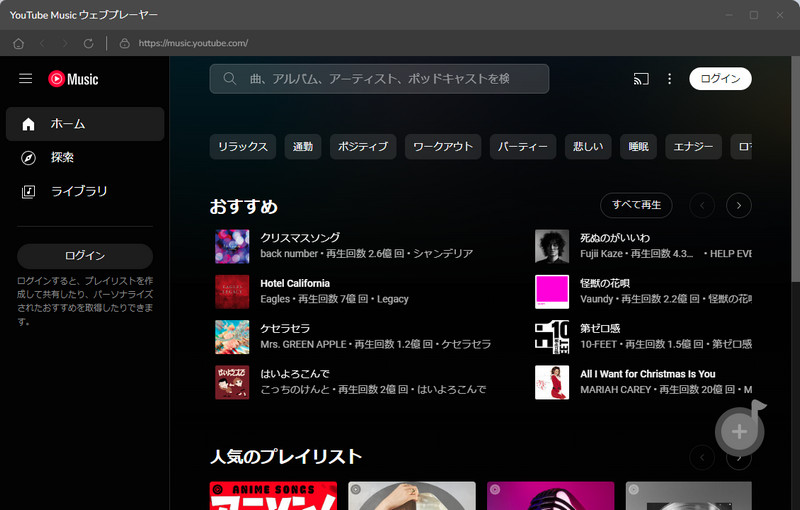
Task: Play the Hotel California album thumbnail
Action: (x=232, y=292)
